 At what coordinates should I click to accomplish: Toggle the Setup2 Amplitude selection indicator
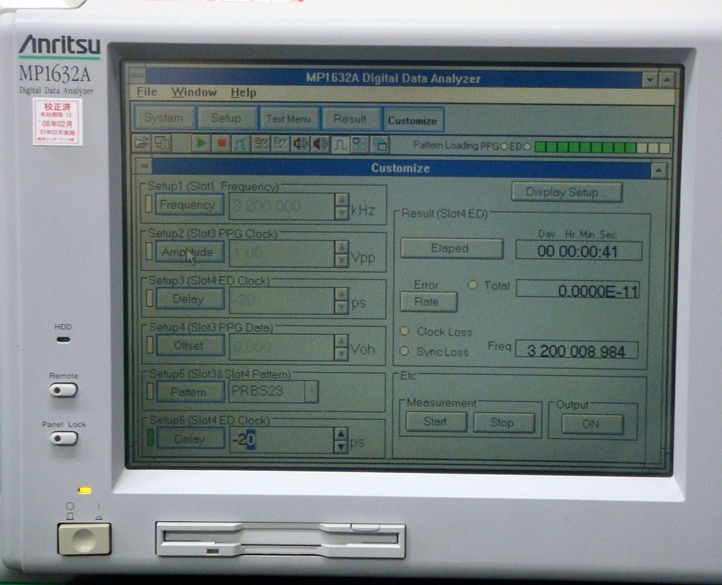point(149,251)
